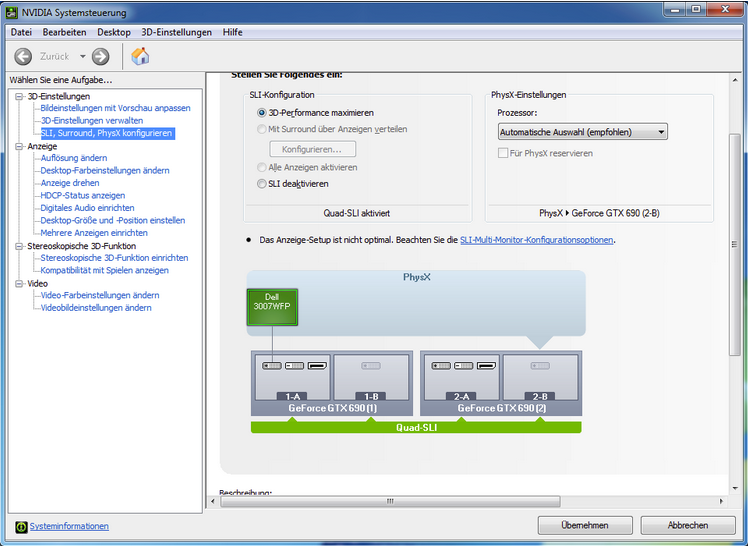
Task: Click the Back arrow icon
Action: (x=23, y=57)
